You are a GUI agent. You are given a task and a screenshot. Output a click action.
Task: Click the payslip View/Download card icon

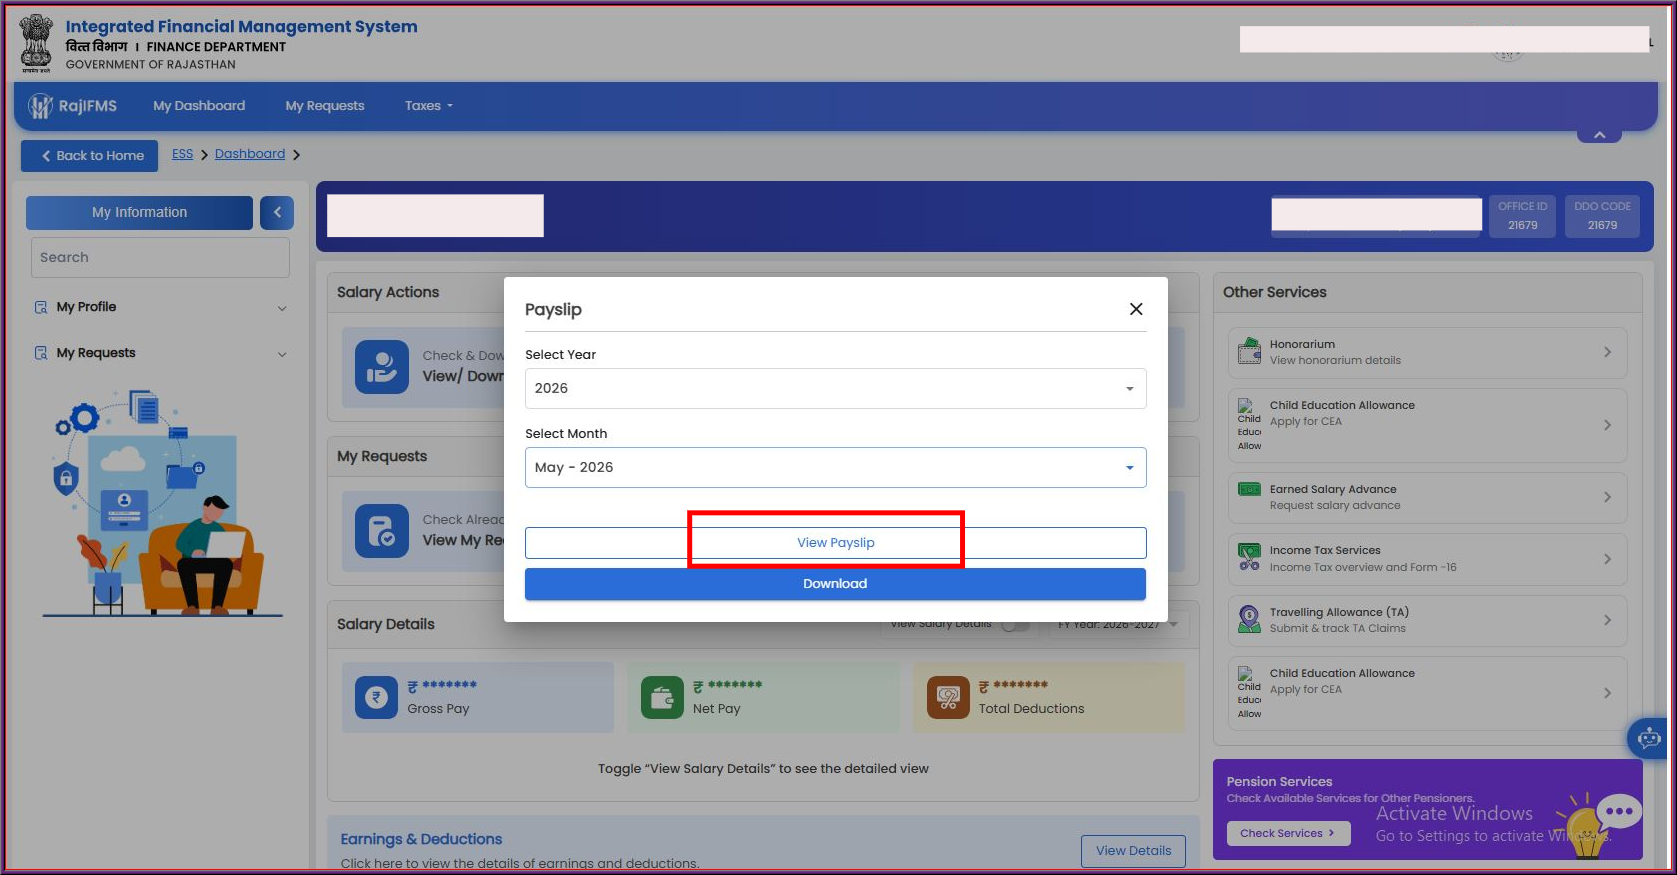coord(382,367)
